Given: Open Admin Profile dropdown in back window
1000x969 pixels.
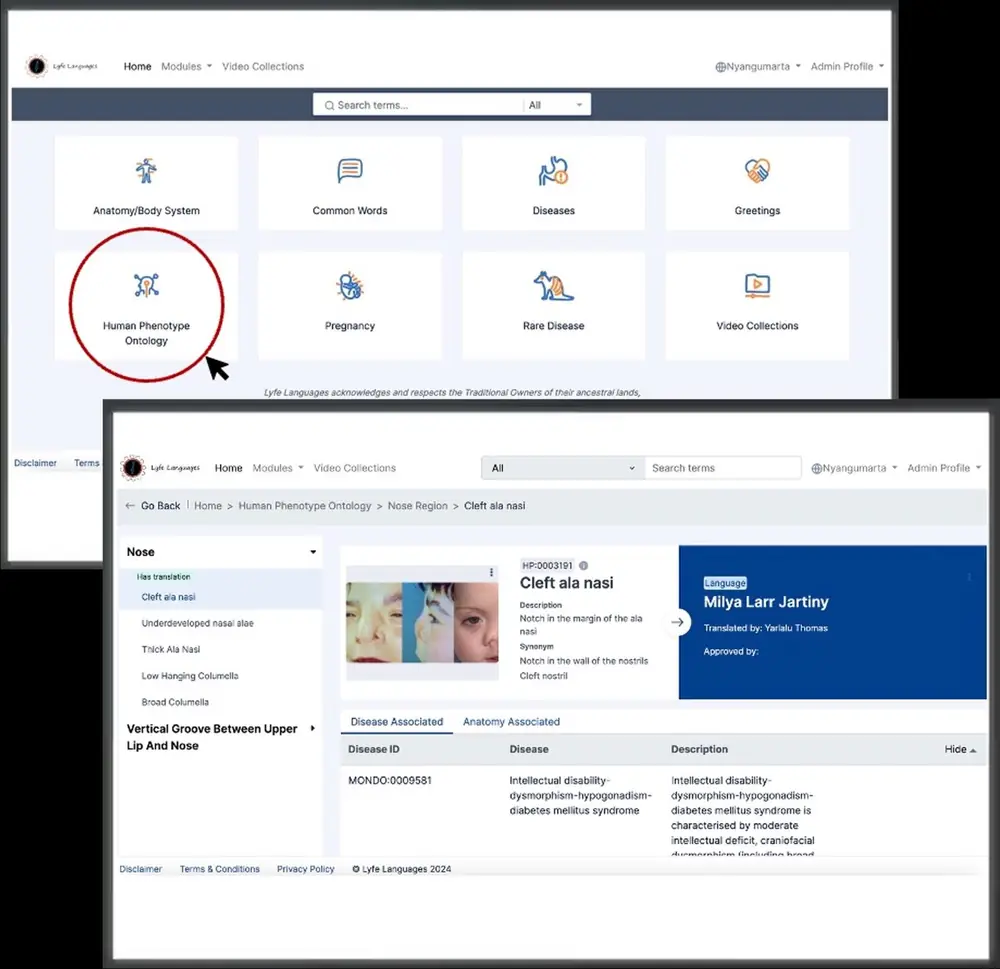Looking at the screenshot, I should click(x=847, y=66).
